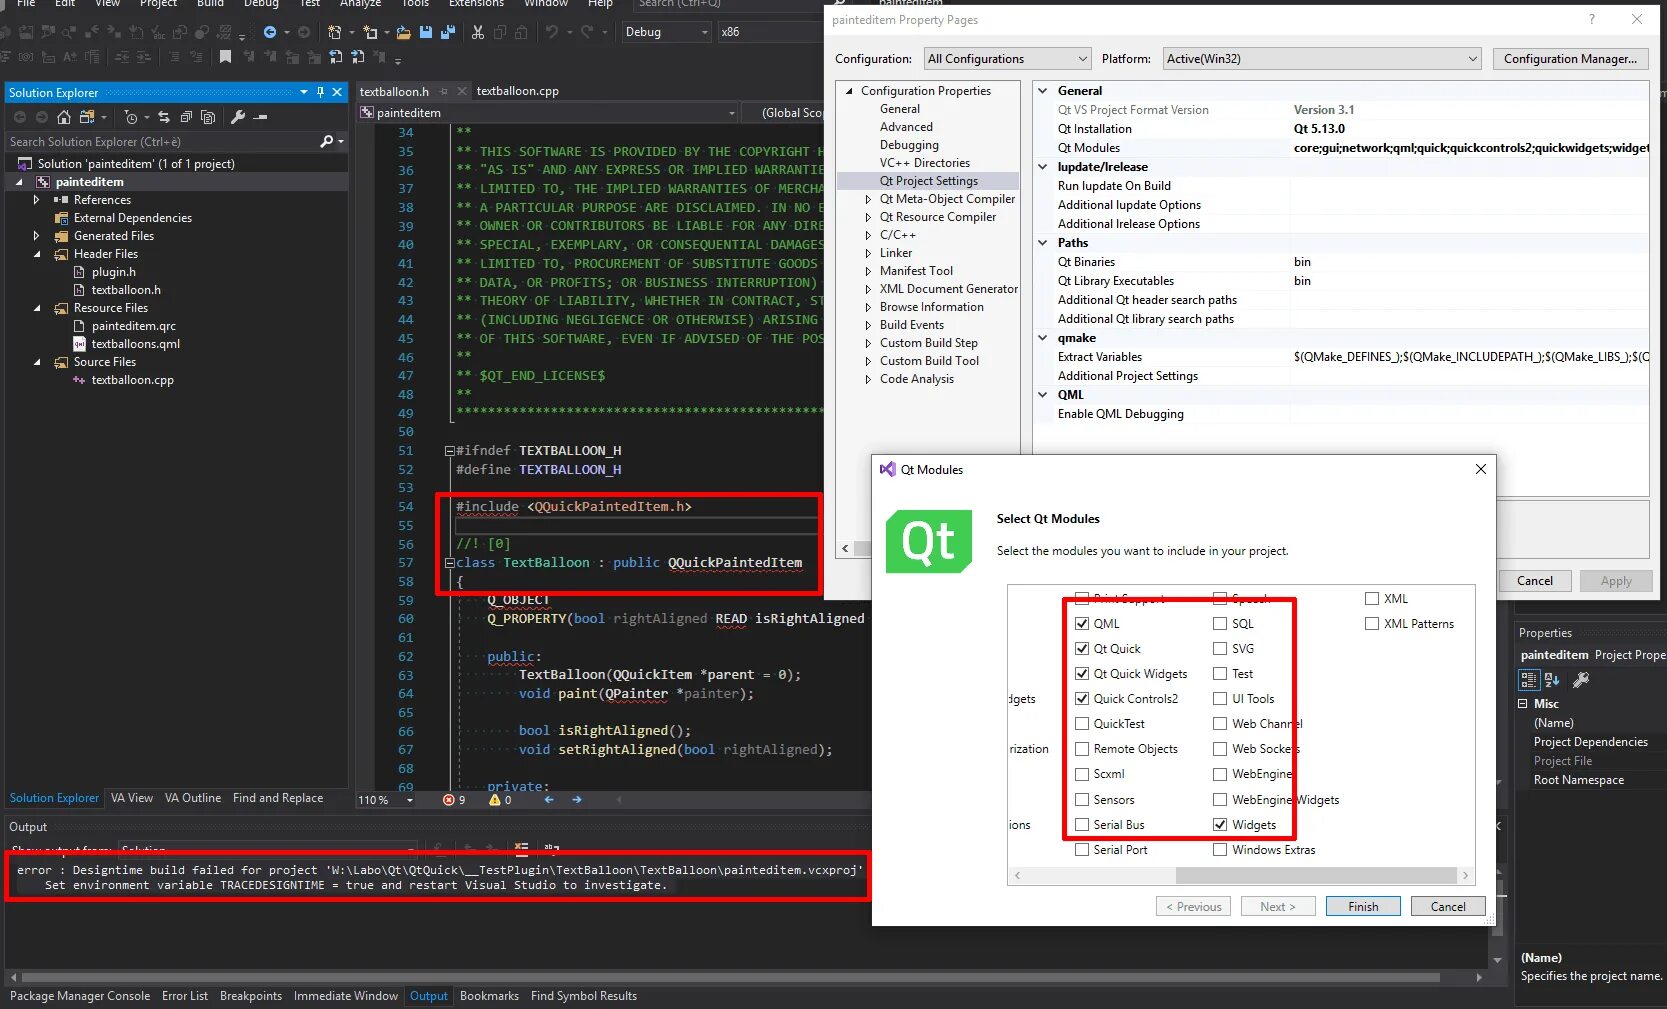This screenshot has width=1667, height=1009.
Task: Click the Navigate Backward arrow in main toolbar
Action: pos(270,32)
